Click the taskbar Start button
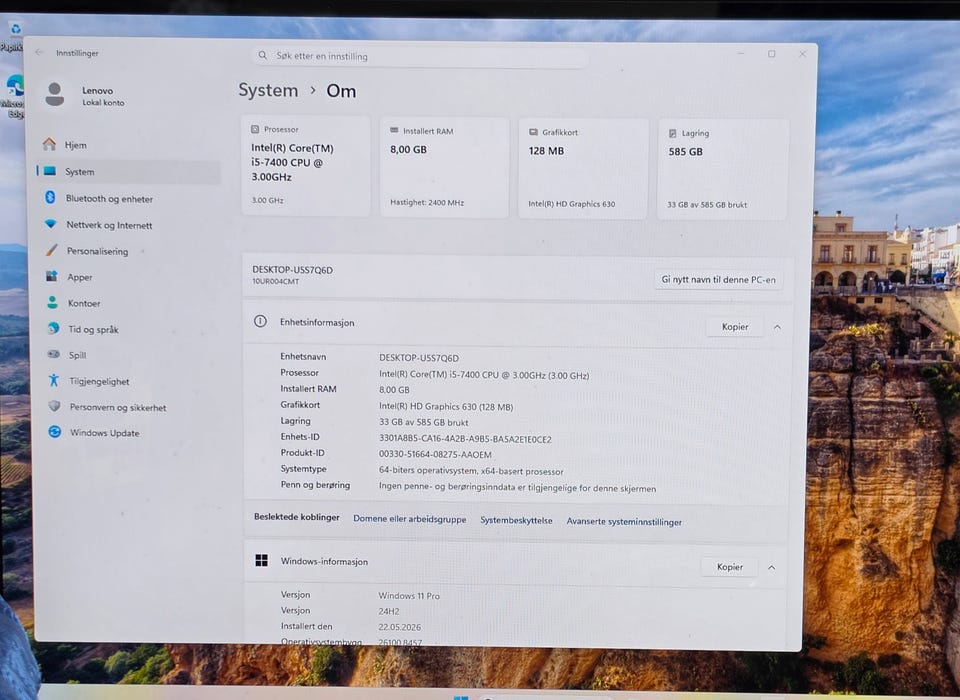Screen dimensions: 960x700 coord(460,697)
